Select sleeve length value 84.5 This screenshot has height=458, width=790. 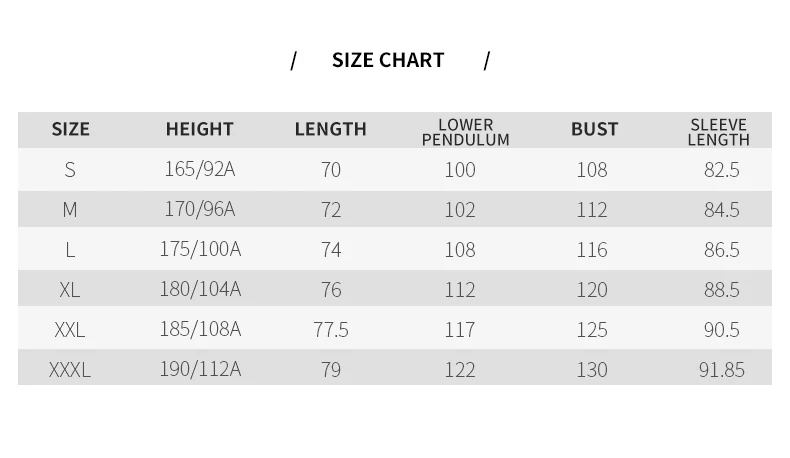coord(721,210)
